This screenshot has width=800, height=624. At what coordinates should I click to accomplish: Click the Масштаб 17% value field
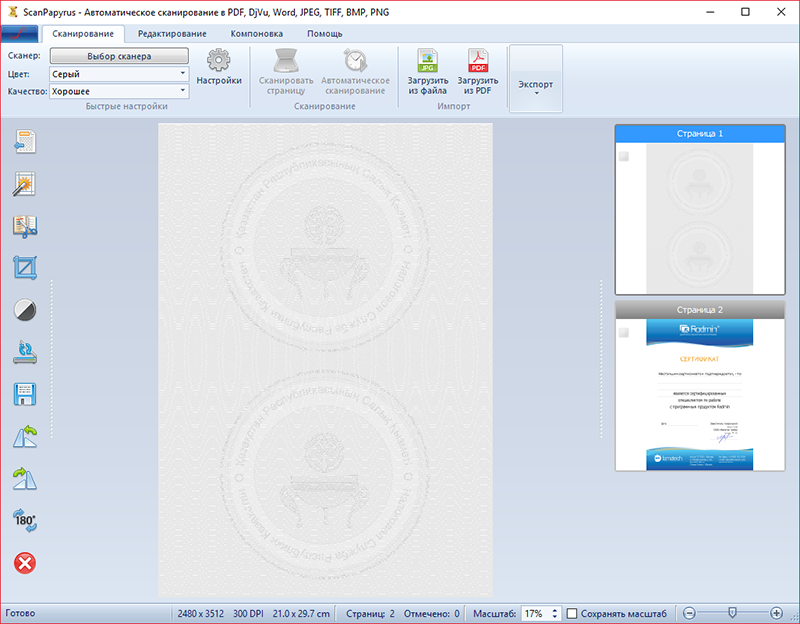pos(535,613)
